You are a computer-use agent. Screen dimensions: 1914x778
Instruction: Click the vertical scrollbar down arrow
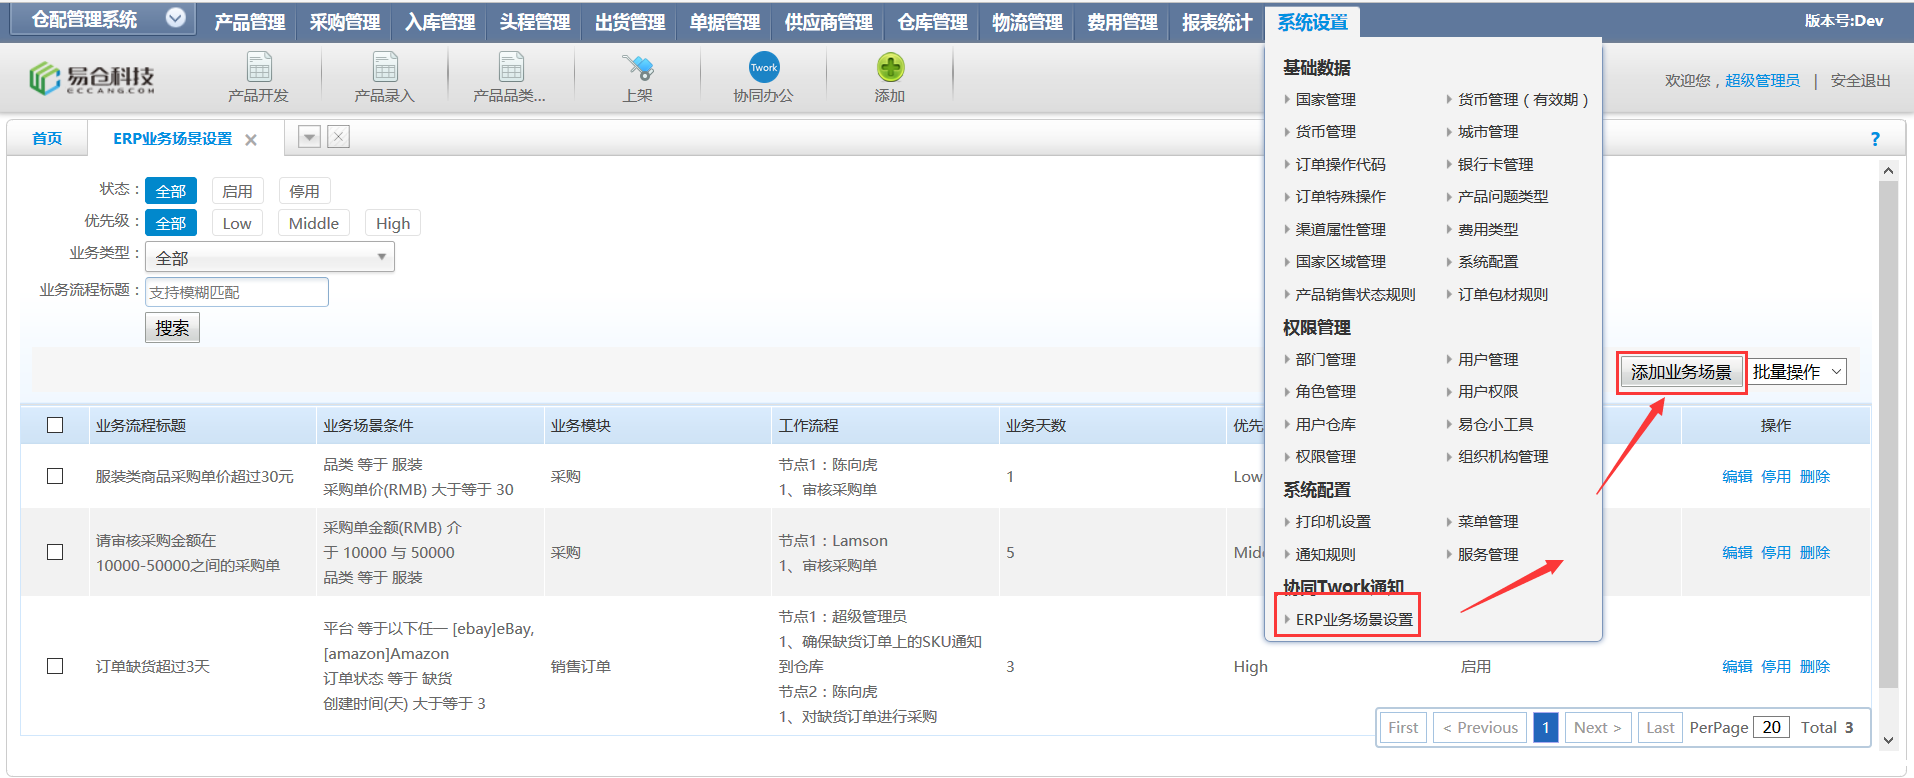1888,740
